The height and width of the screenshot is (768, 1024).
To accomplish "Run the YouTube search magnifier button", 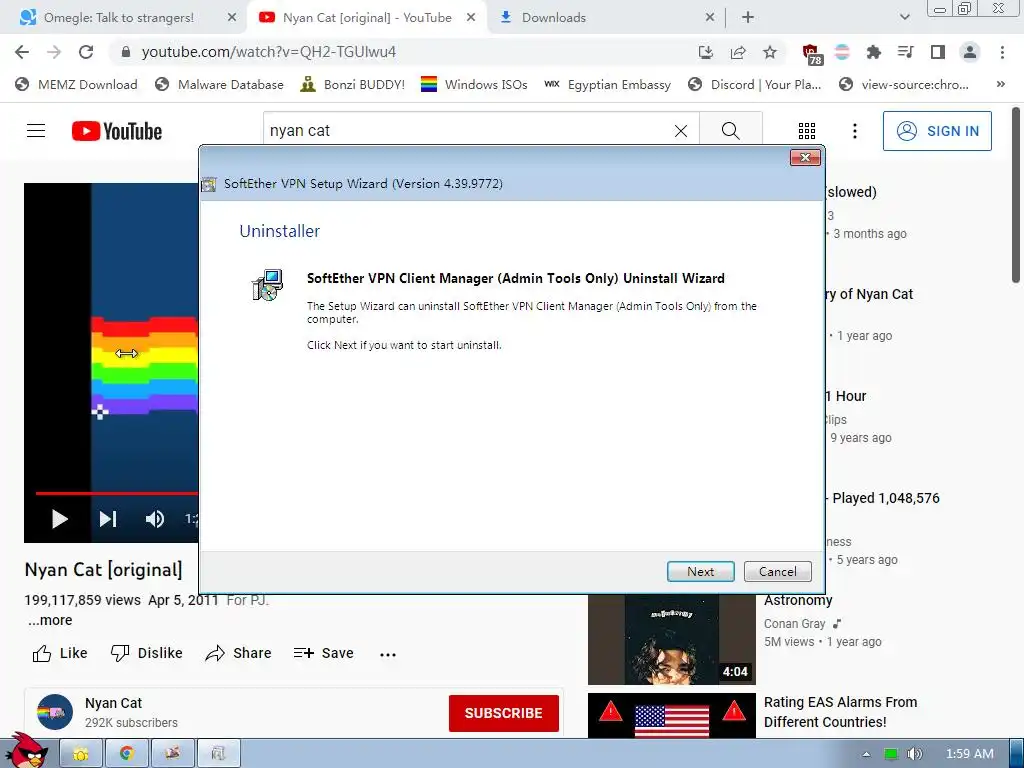I will pyautogui.click(x=731, y=131).
